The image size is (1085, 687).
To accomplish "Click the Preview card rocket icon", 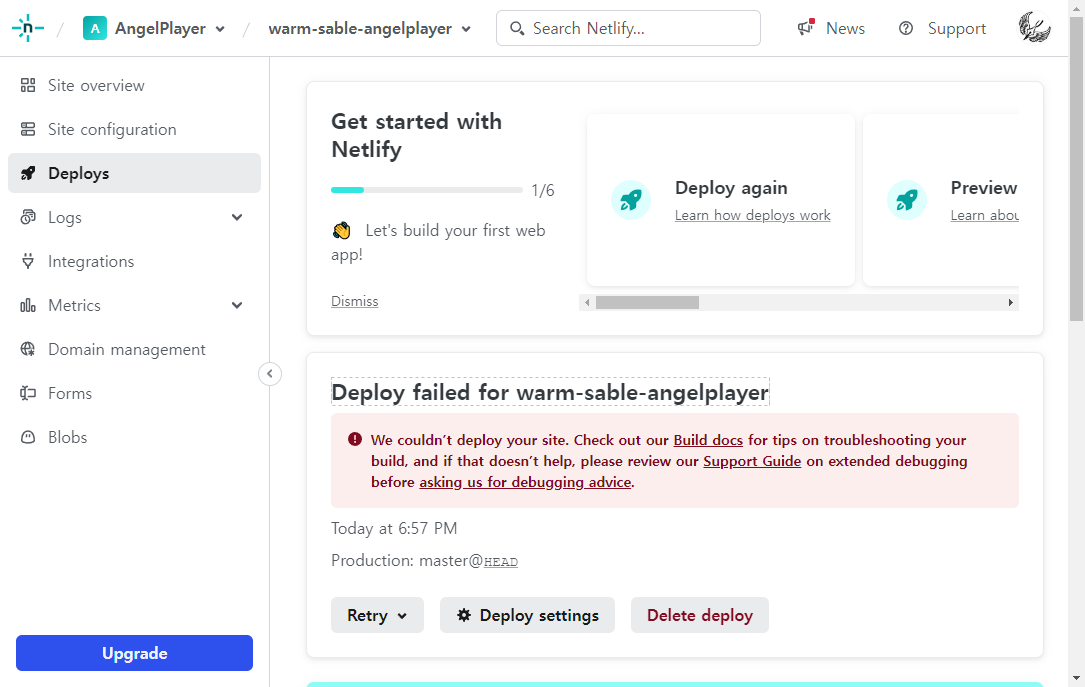I will pyautogui.click(x=906, y=200).
